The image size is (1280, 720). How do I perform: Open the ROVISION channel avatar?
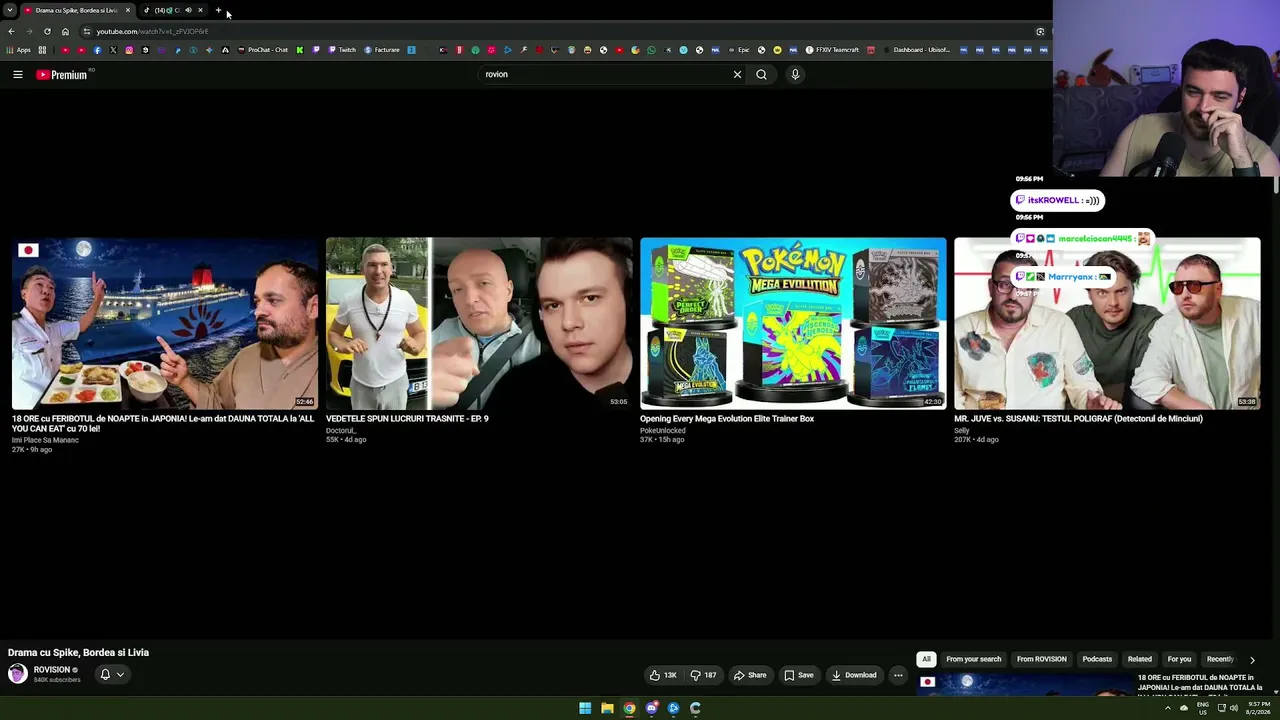click(x=17, y=674)
